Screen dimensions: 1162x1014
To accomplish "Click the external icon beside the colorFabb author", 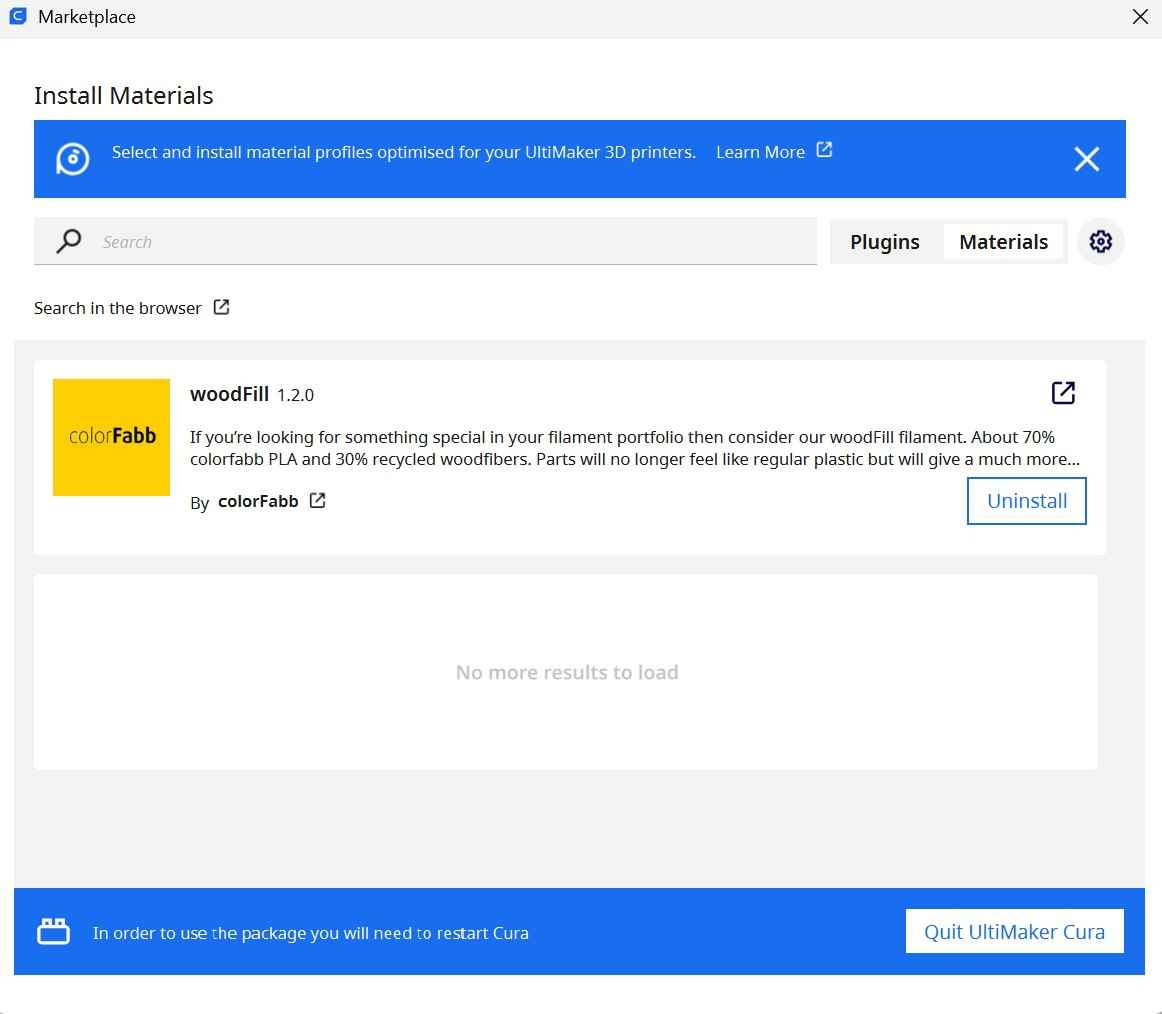I will (x=317, y=501).
